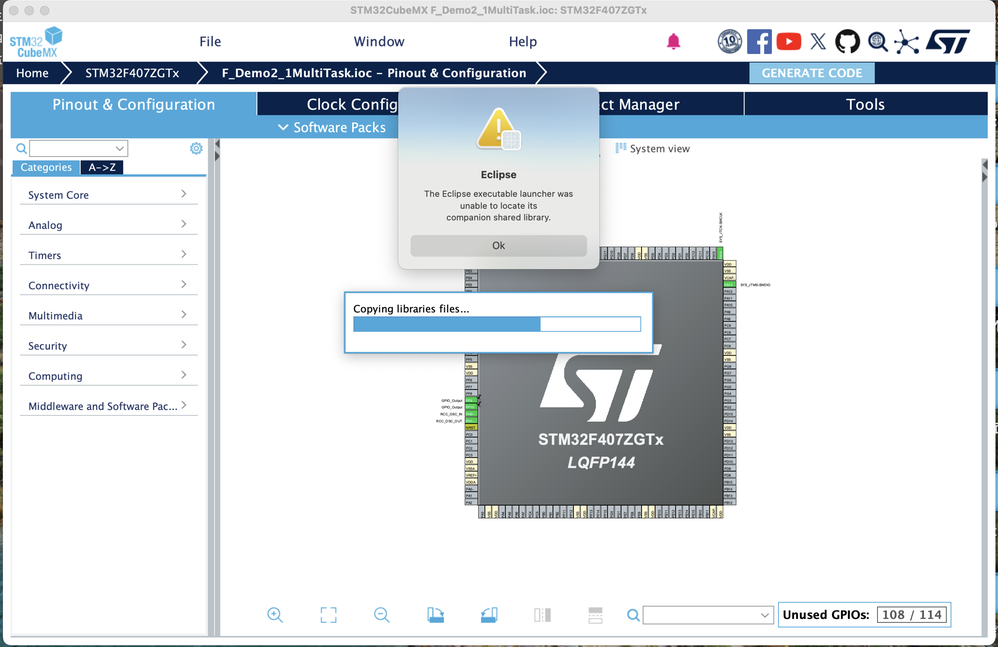Image resolution: width=998 pixels, height=647 pixels.
Task: Switch to the Tools tab
Action: 866,104
